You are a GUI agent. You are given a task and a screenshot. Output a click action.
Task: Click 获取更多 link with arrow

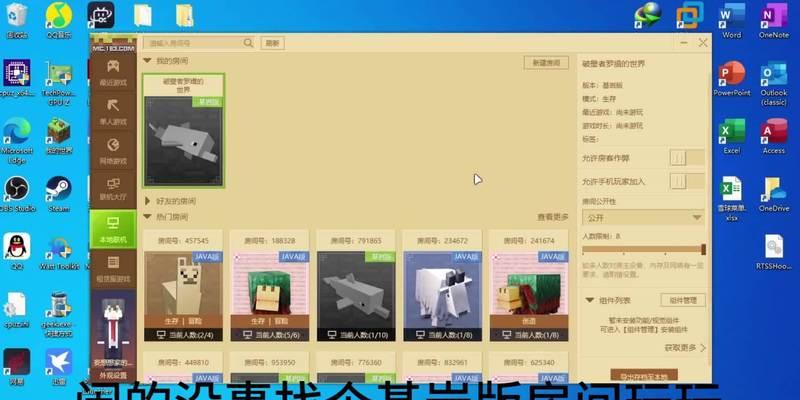[685, 348]
